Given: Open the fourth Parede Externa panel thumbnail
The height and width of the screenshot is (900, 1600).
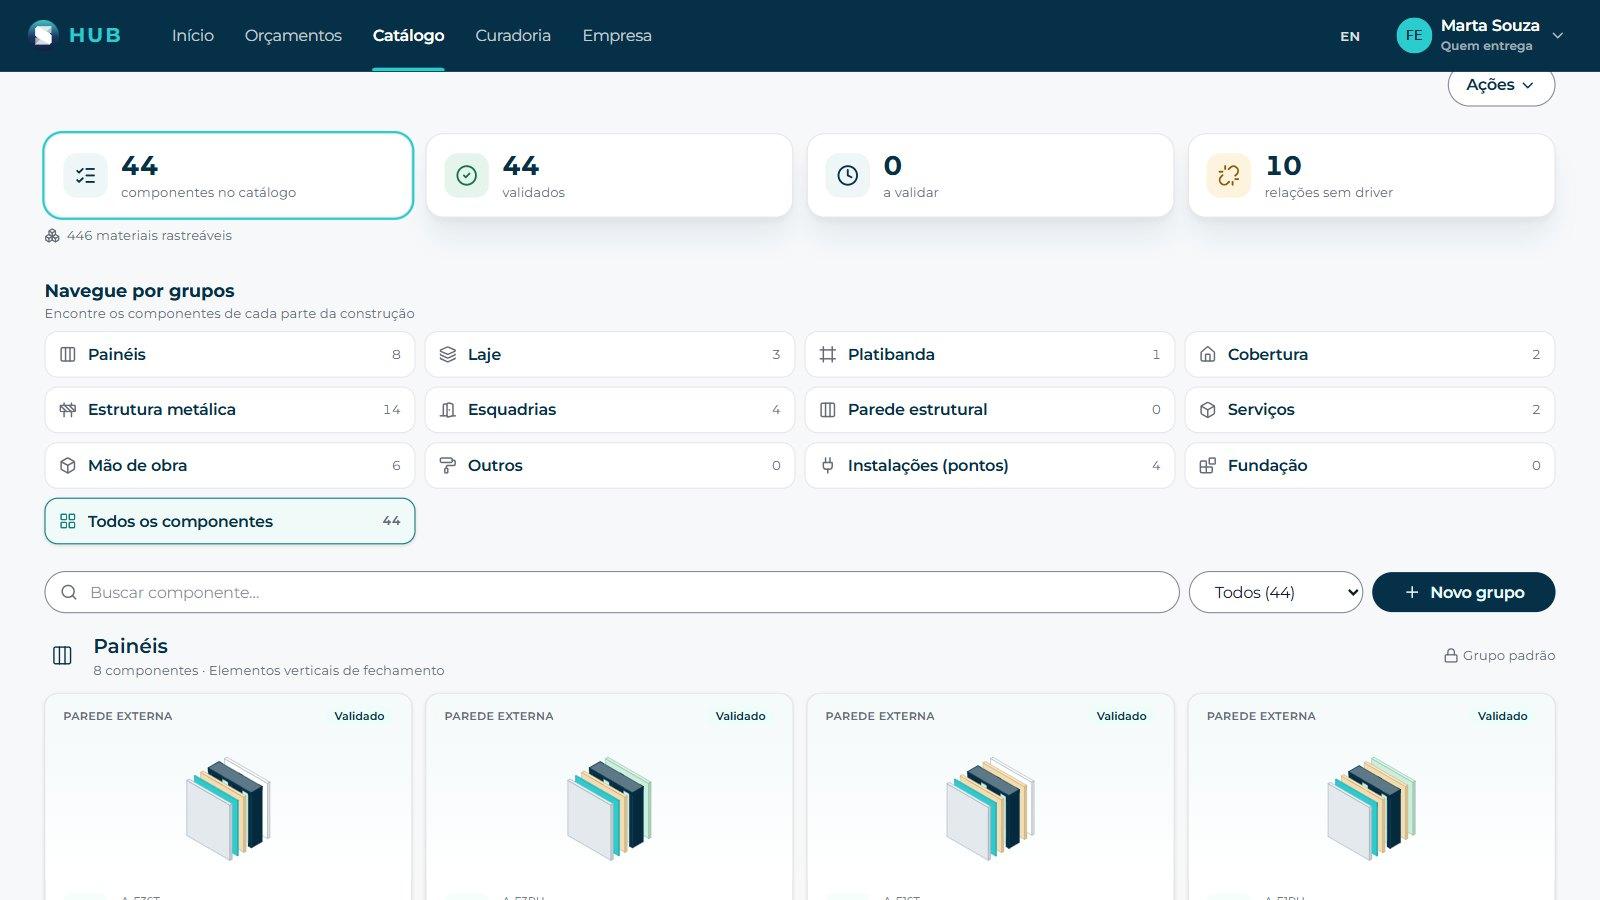Looking at the screenshot, I should (x=1371, y=808).
